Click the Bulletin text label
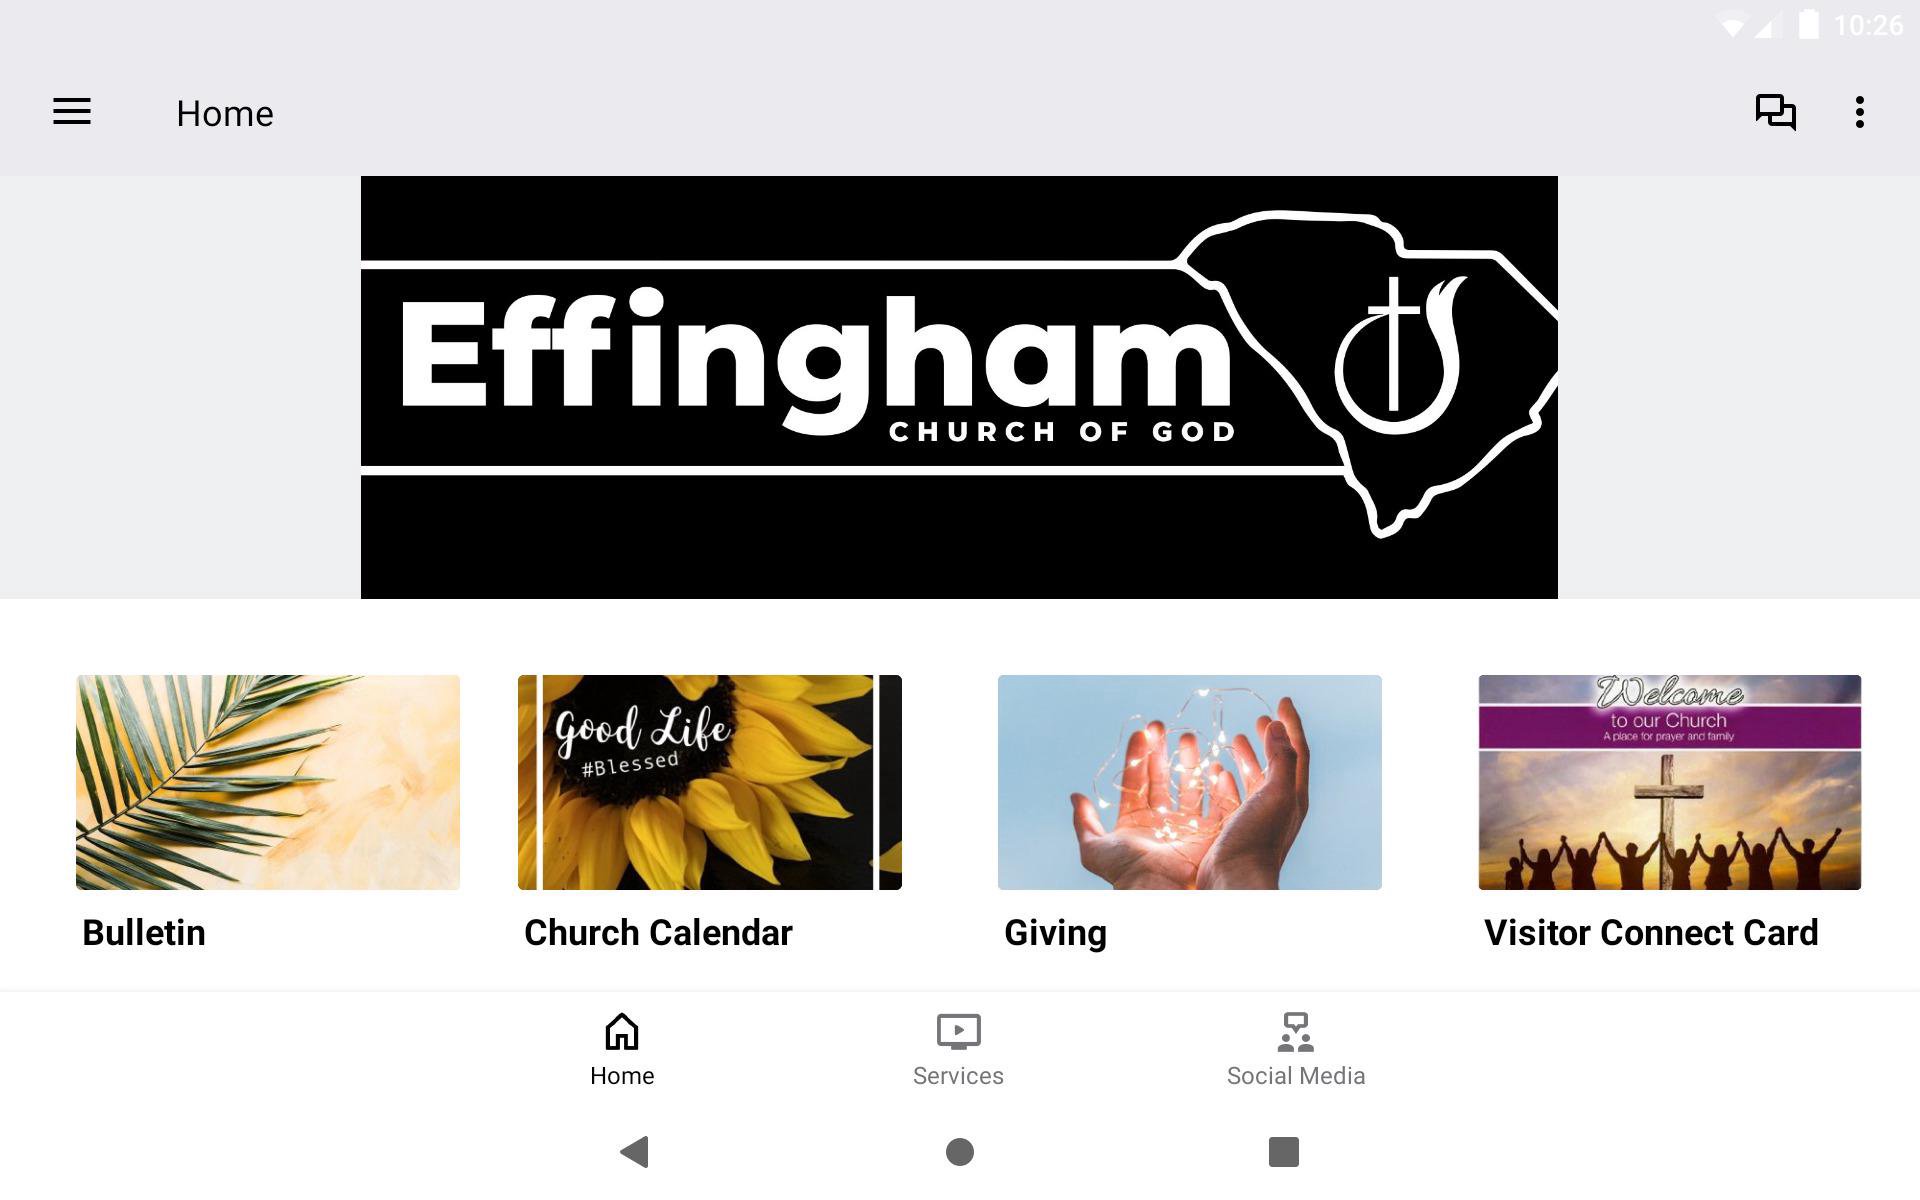The height and width of the screenshot is (1200, 1920). [x=144, y=933]
